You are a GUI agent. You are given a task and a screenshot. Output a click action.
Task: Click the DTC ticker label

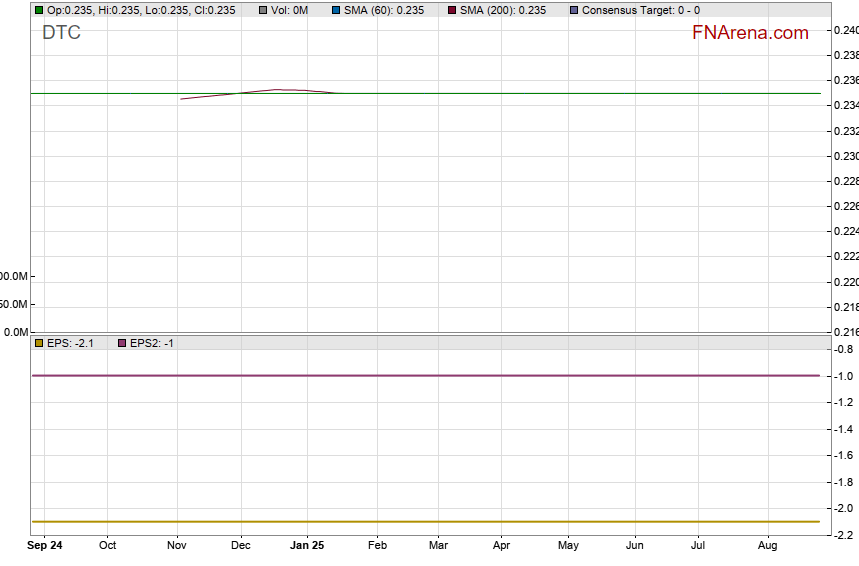[61, 33]
